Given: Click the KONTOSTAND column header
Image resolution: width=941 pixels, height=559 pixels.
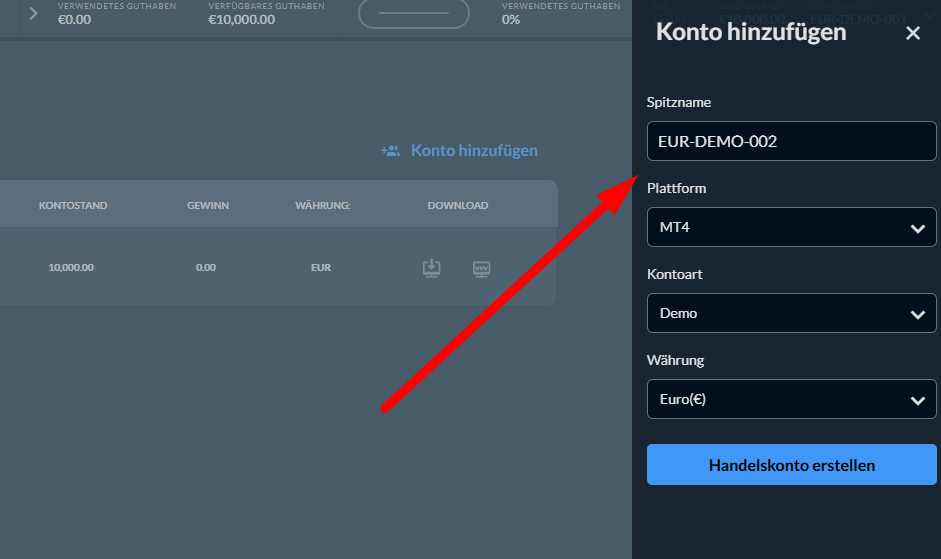Looking at the screenshot, I should (73, 205).
